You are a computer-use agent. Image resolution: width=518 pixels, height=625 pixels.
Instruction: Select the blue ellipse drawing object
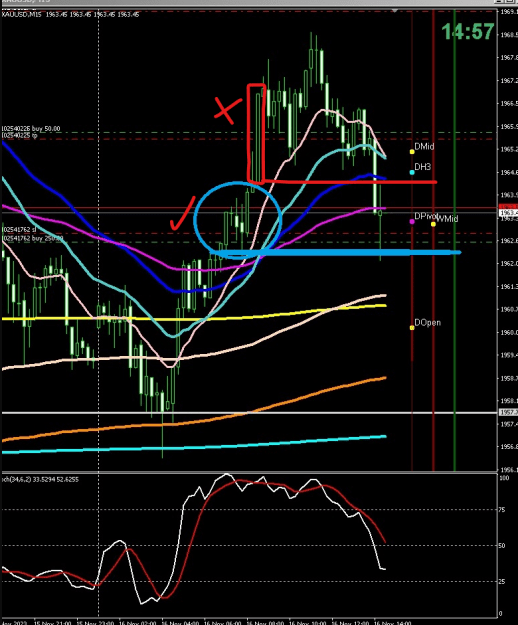tap(238, 220)
